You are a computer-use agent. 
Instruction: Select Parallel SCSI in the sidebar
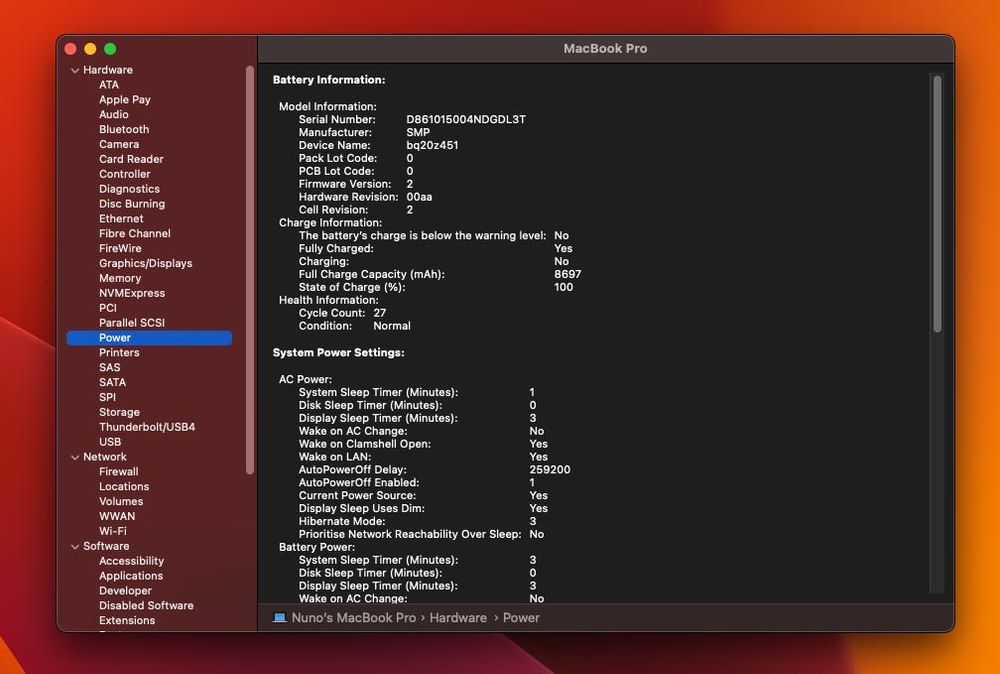point(132,323)
